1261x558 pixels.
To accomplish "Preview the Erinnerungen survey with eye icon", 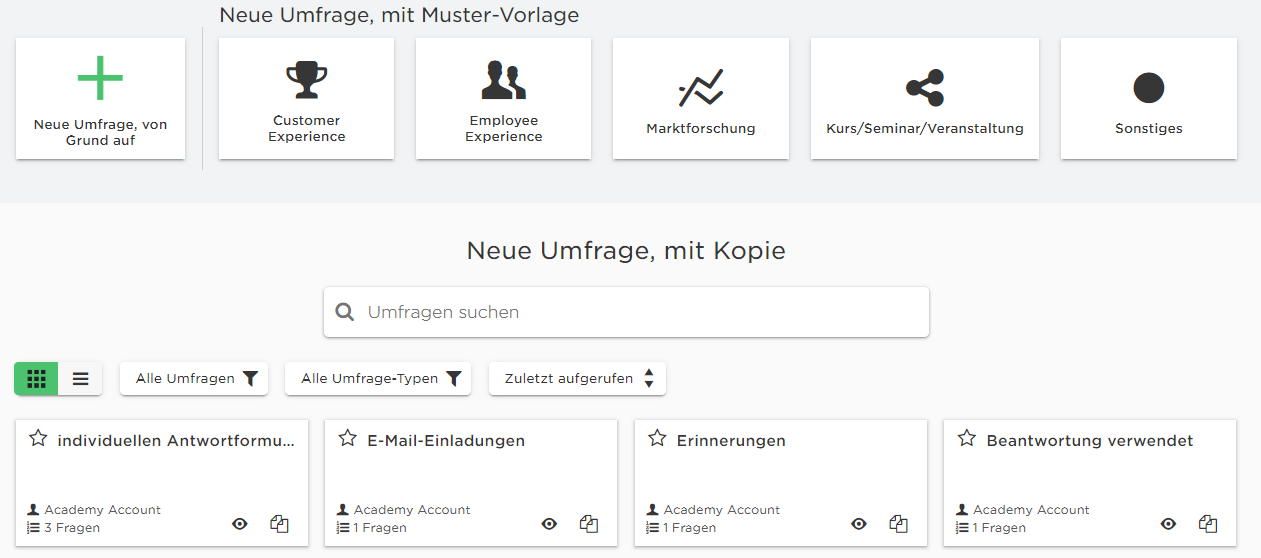I will click(859, 524).
